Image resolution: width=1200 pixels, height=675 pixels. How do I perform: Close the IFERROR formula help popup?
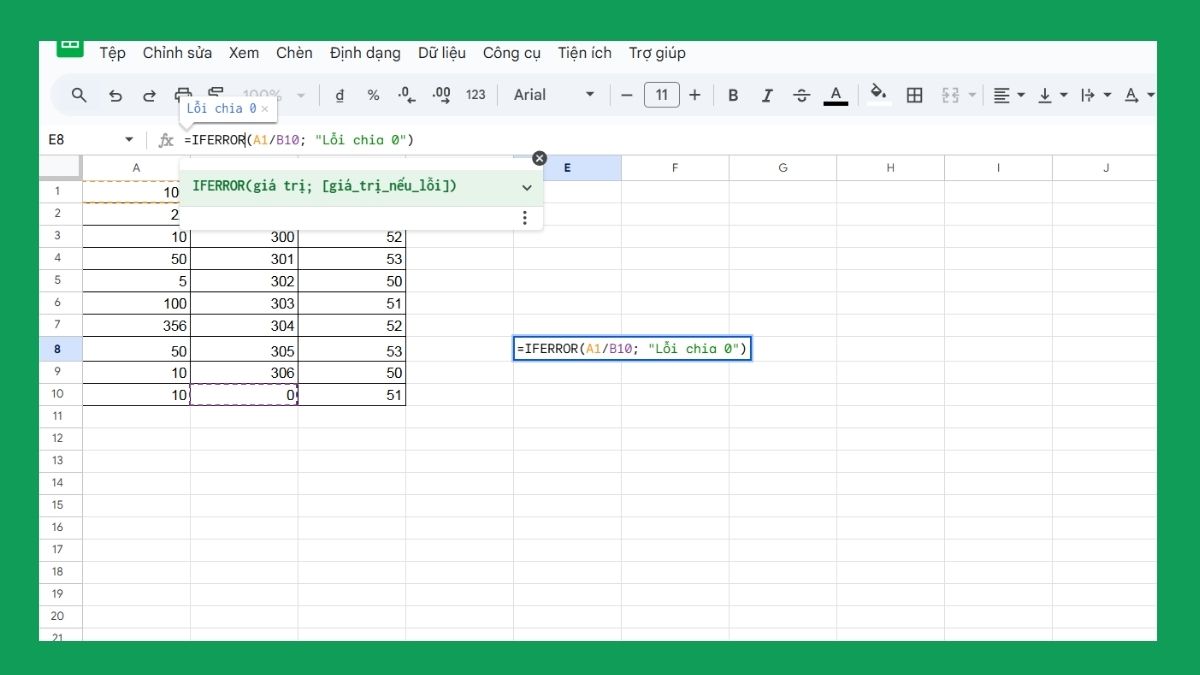point(540,158)
